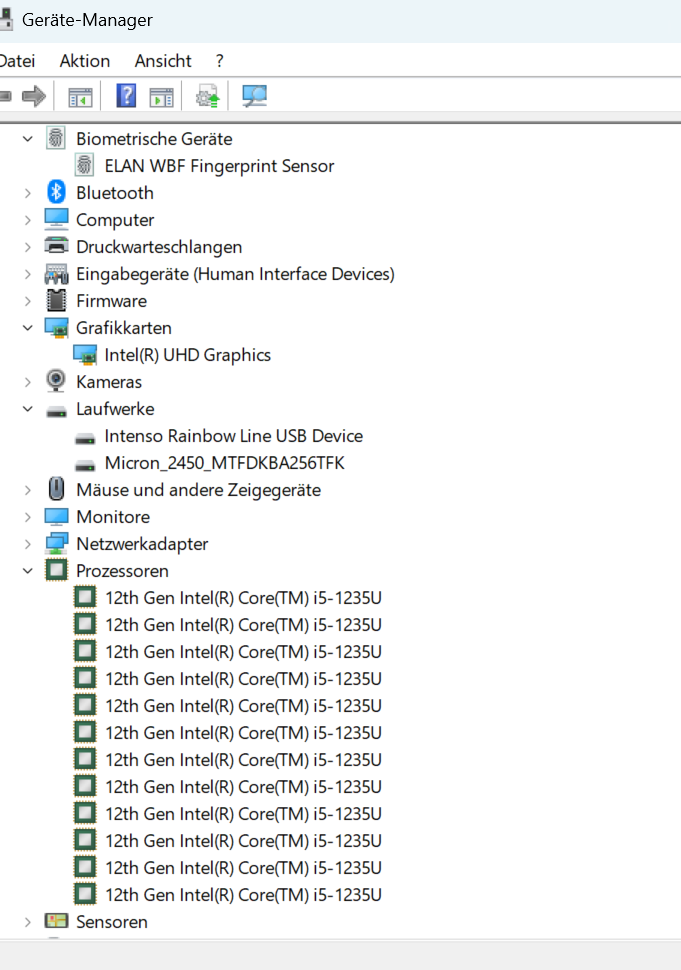Image resolution: width=681 pixels, height=970 pixels.
Task: Click the display adapter icon beside Grafikkarten
Action: [x=56, y=327]
